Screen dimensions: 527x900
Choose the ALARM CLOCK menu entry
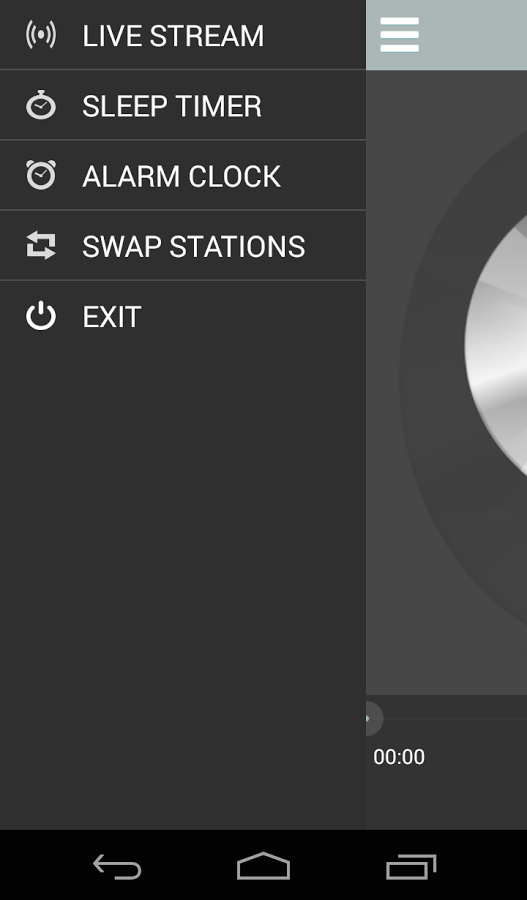183,175
